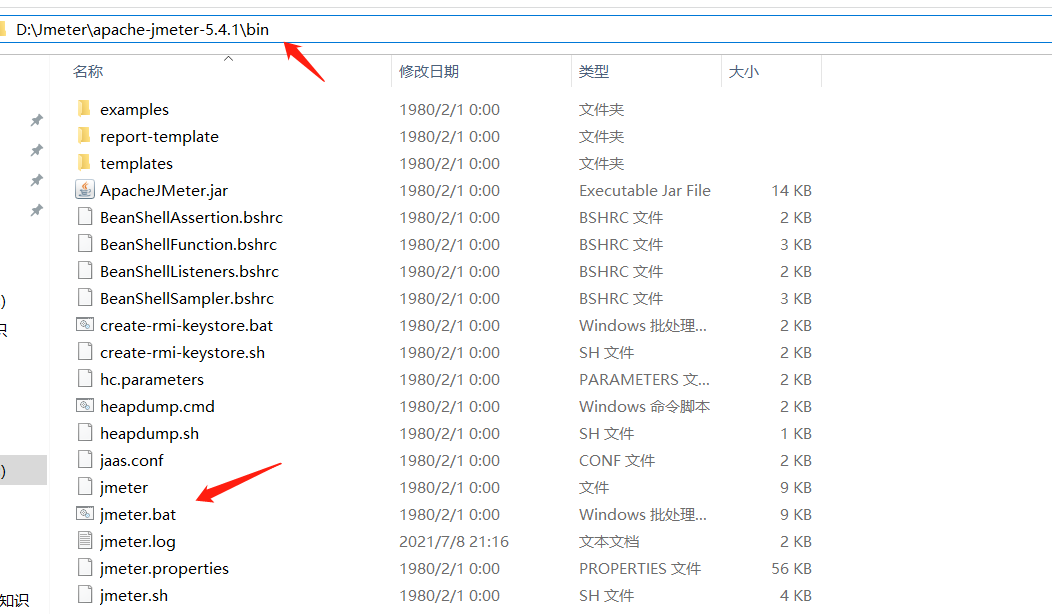The height and width of the screenshot is (614, 1052).
Task: Click the folder icon in address bar
Action: point(3,30)
